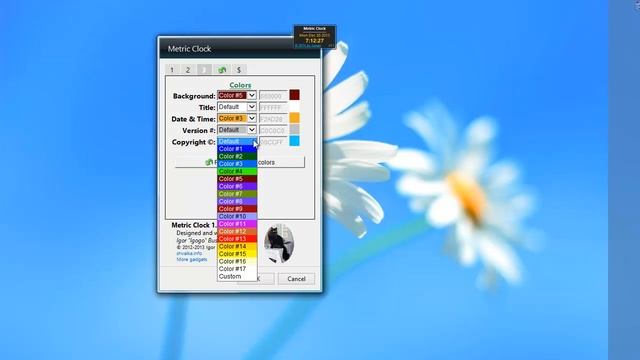Click the Background hex value field

point(273,96)
